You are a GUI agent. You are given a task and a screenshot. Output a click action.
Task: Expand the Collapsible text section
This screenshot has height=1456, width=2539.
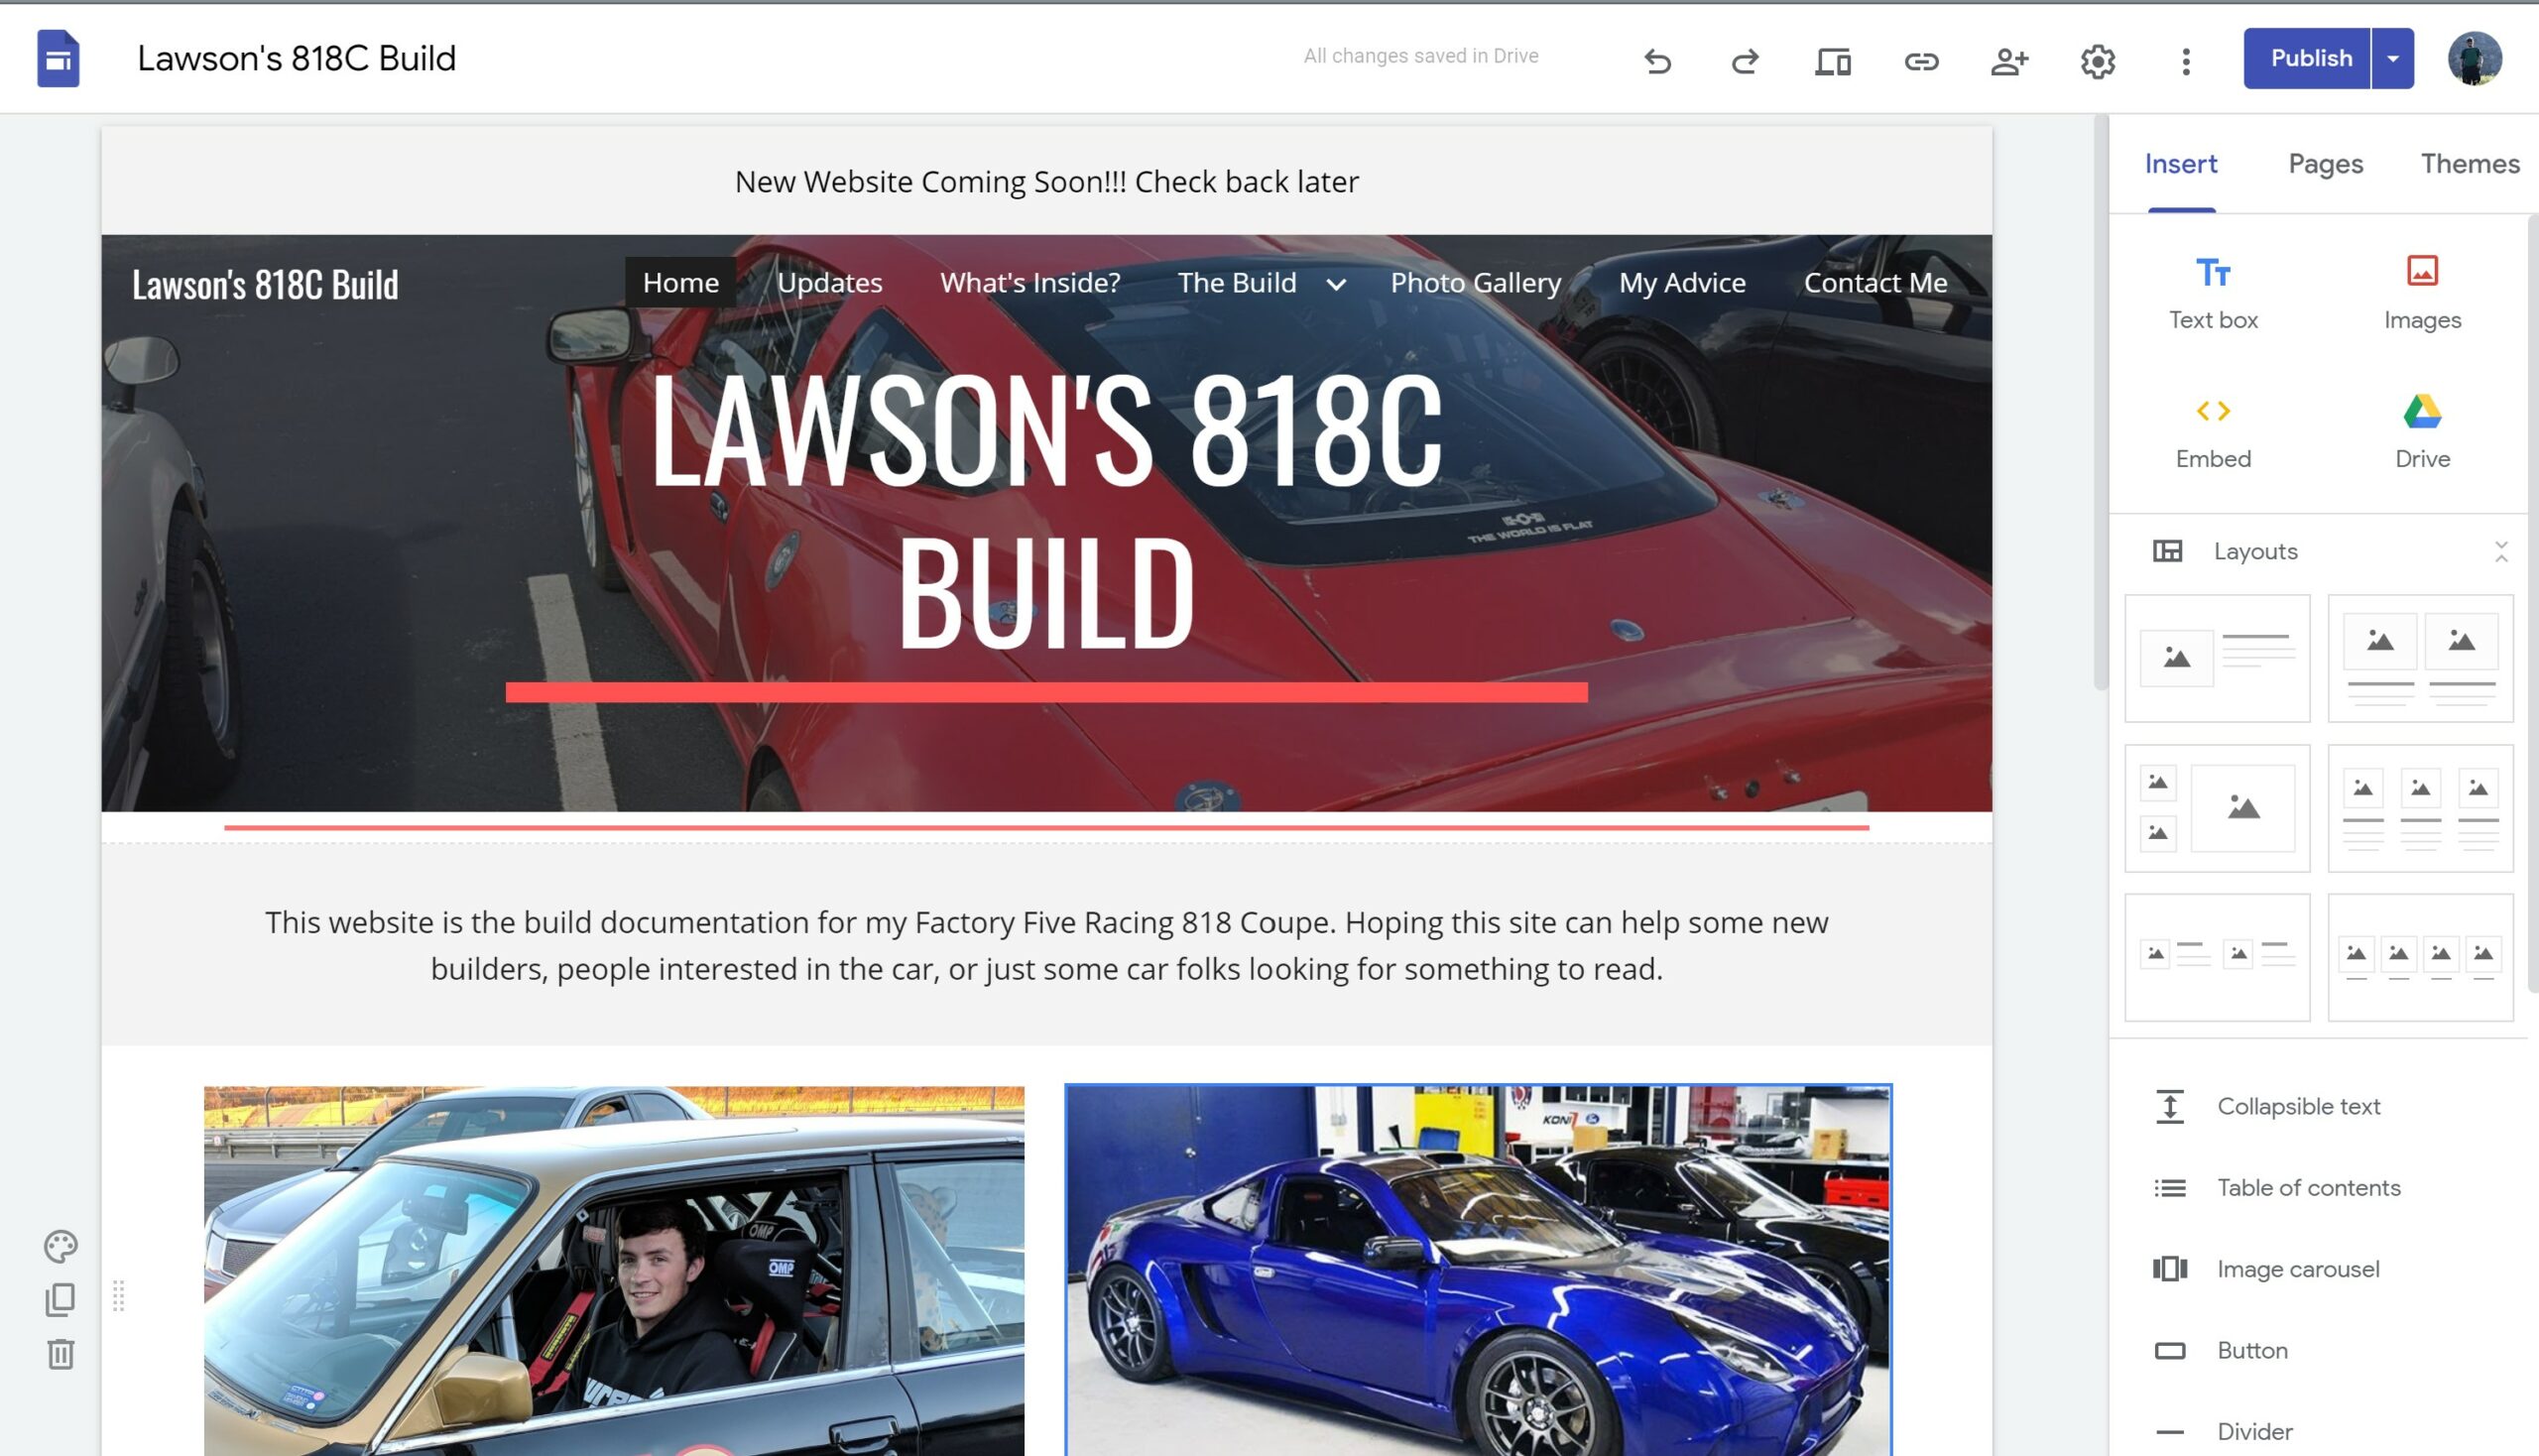pos(2300,1106)
